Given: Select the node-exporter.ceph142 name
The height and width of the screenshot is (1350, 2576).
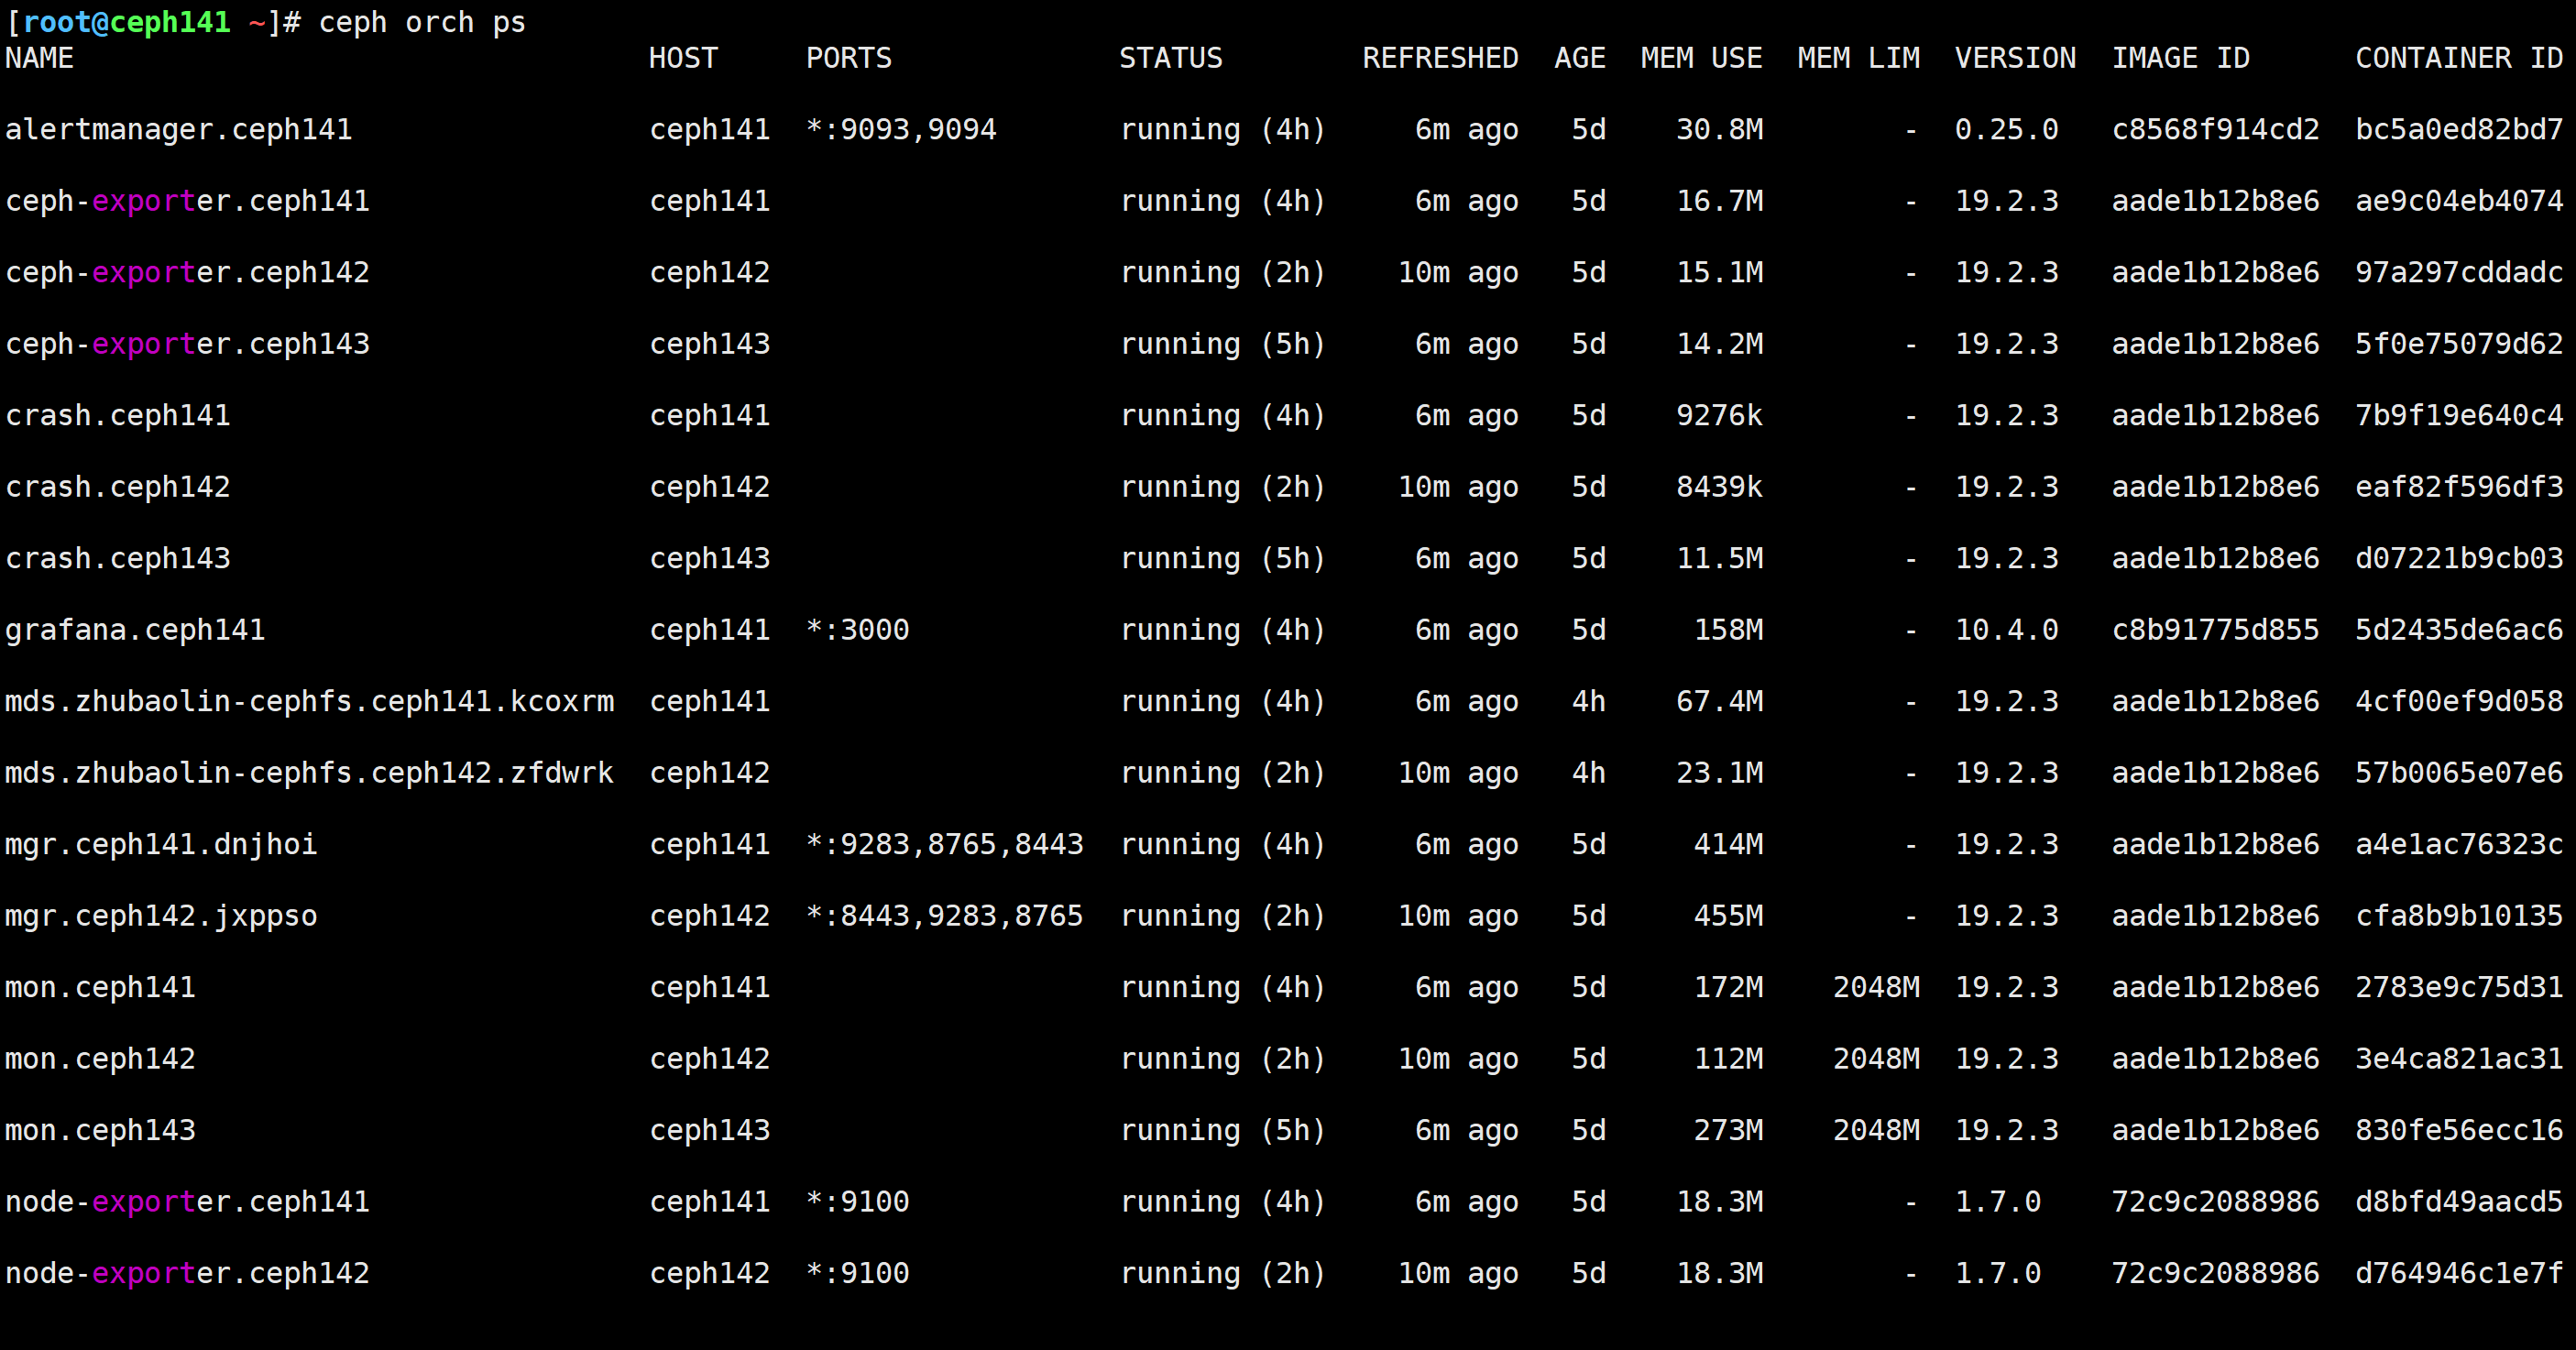Looking at the screenshot, I should (x=188, y=1273).
